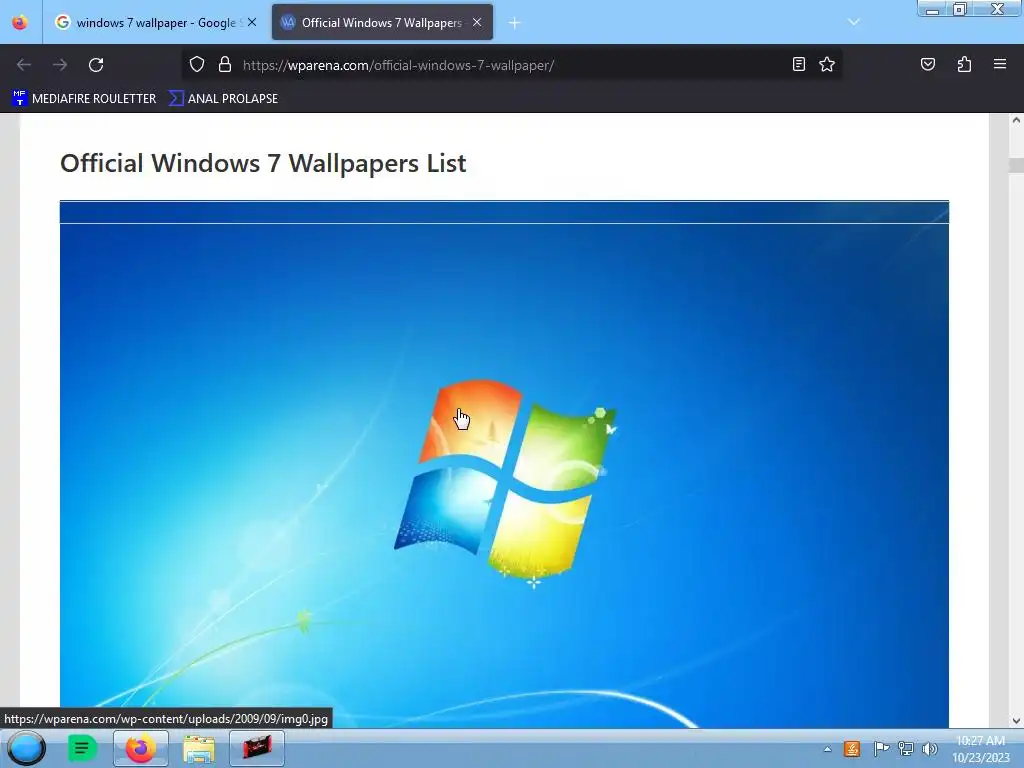Toggle reader view for this page
The height and width of the screenshot is (768, 1024).
click(x=798, y=65)
